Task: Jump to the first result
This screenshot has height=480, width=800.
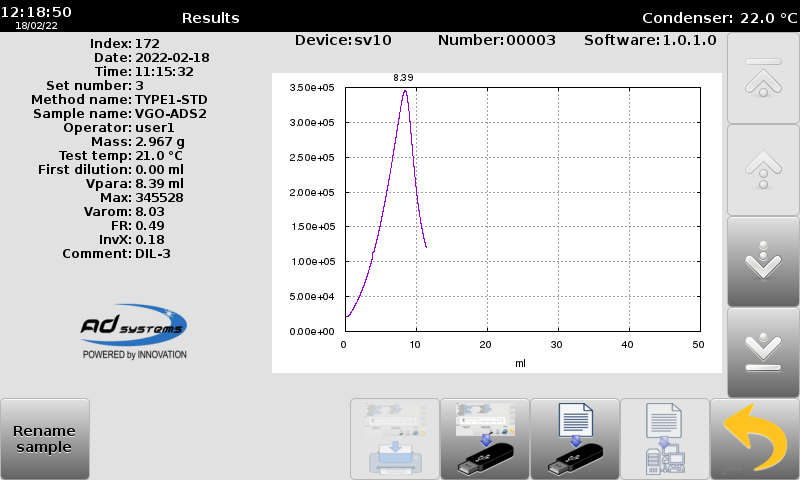Action: pos(763,78)
